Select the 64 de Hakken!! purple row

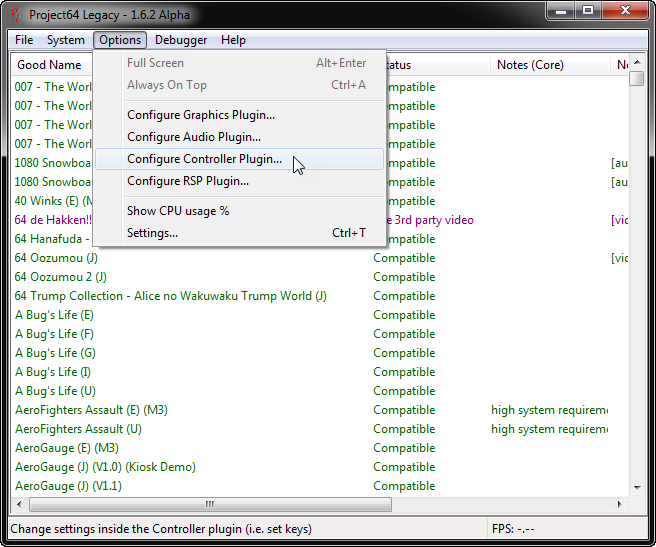(53, 220)
